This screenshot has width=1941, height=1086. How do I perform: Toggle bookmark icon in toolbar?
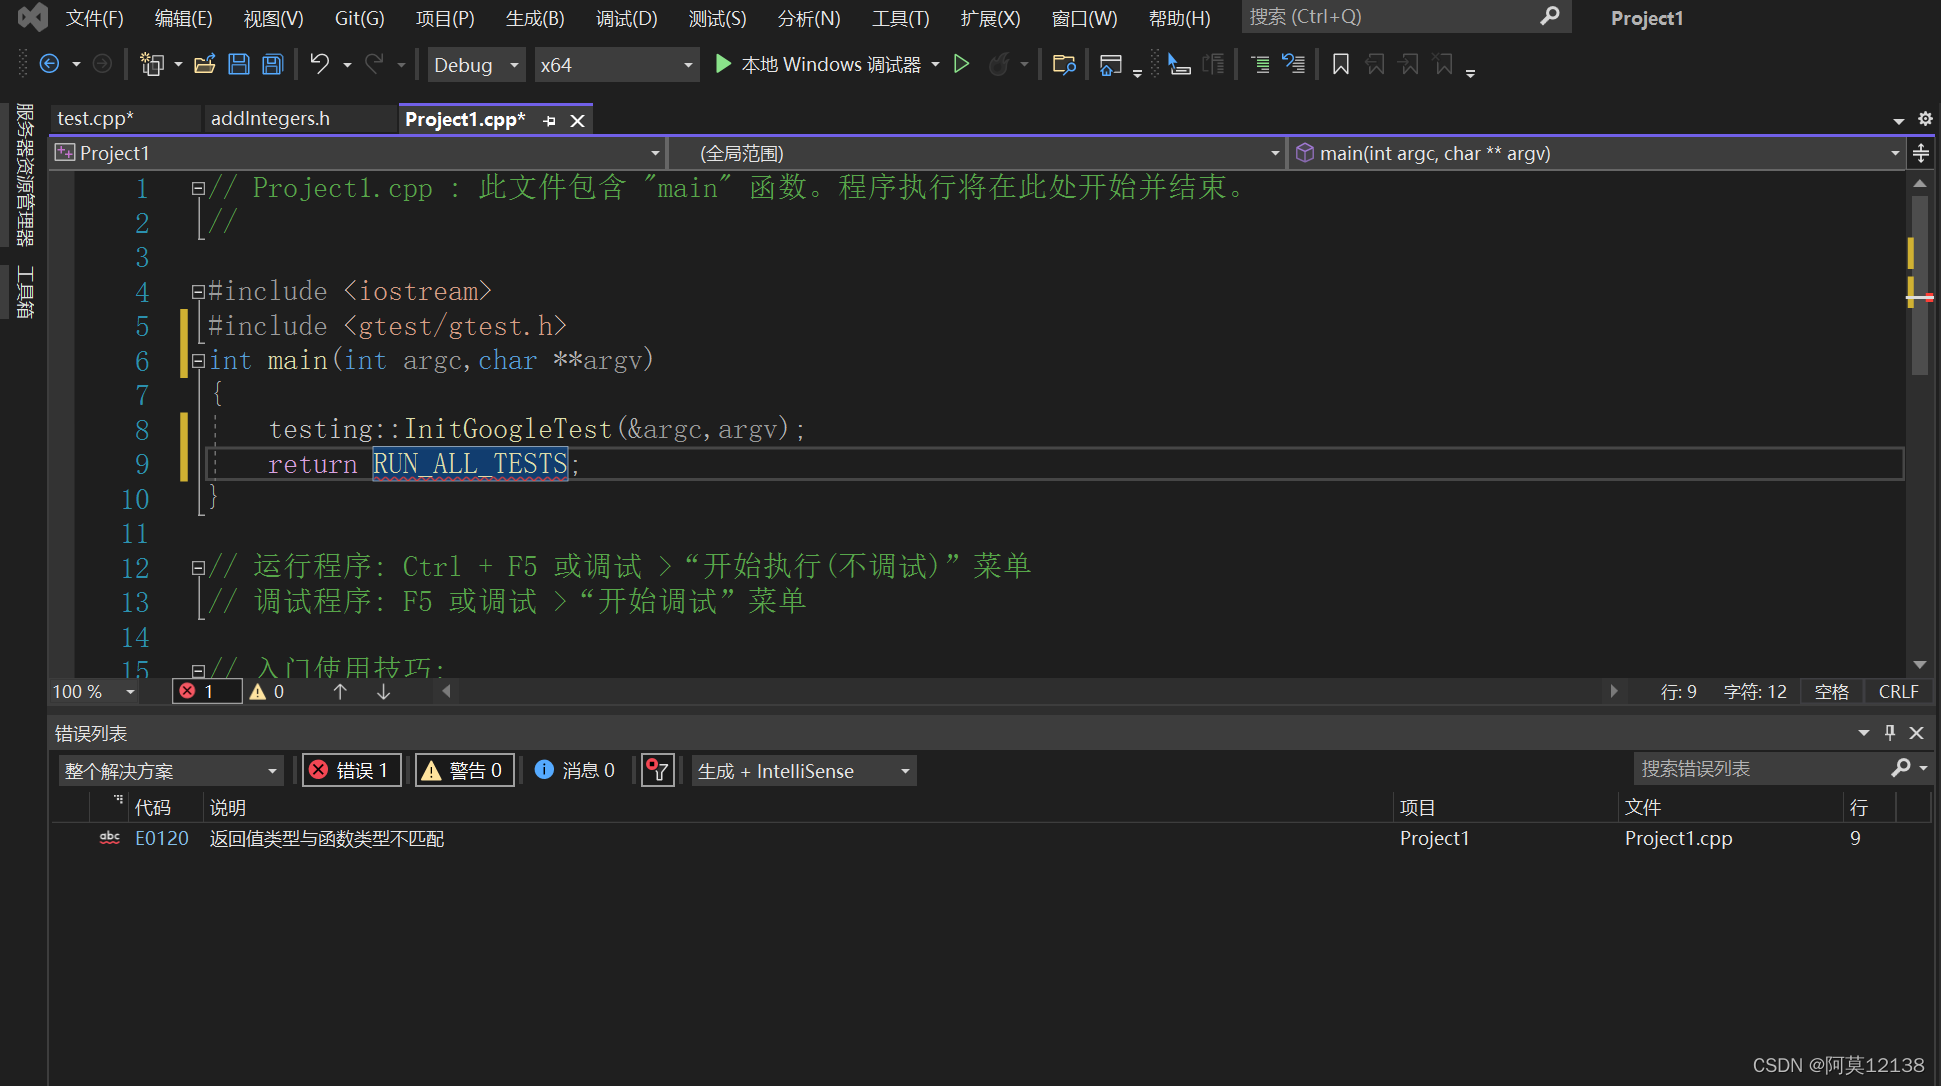point(1341,65)
